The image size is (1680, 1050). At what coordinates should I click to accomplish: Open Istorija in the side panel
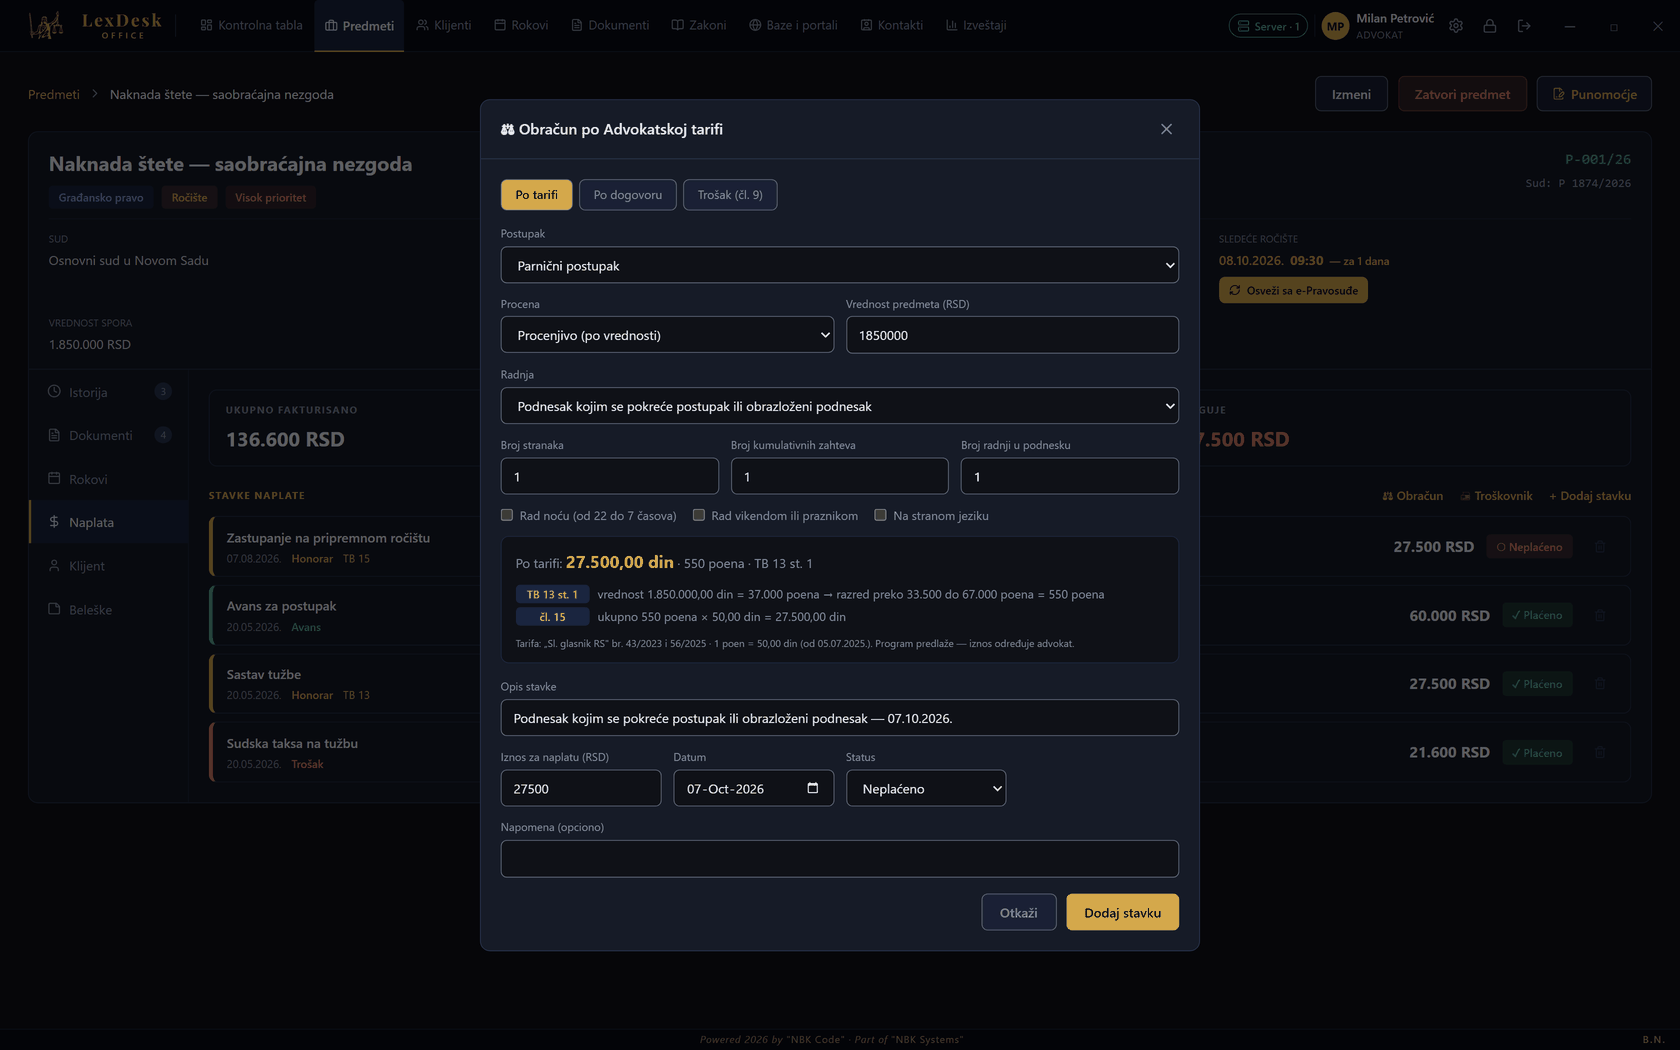[x=109, y=392]
